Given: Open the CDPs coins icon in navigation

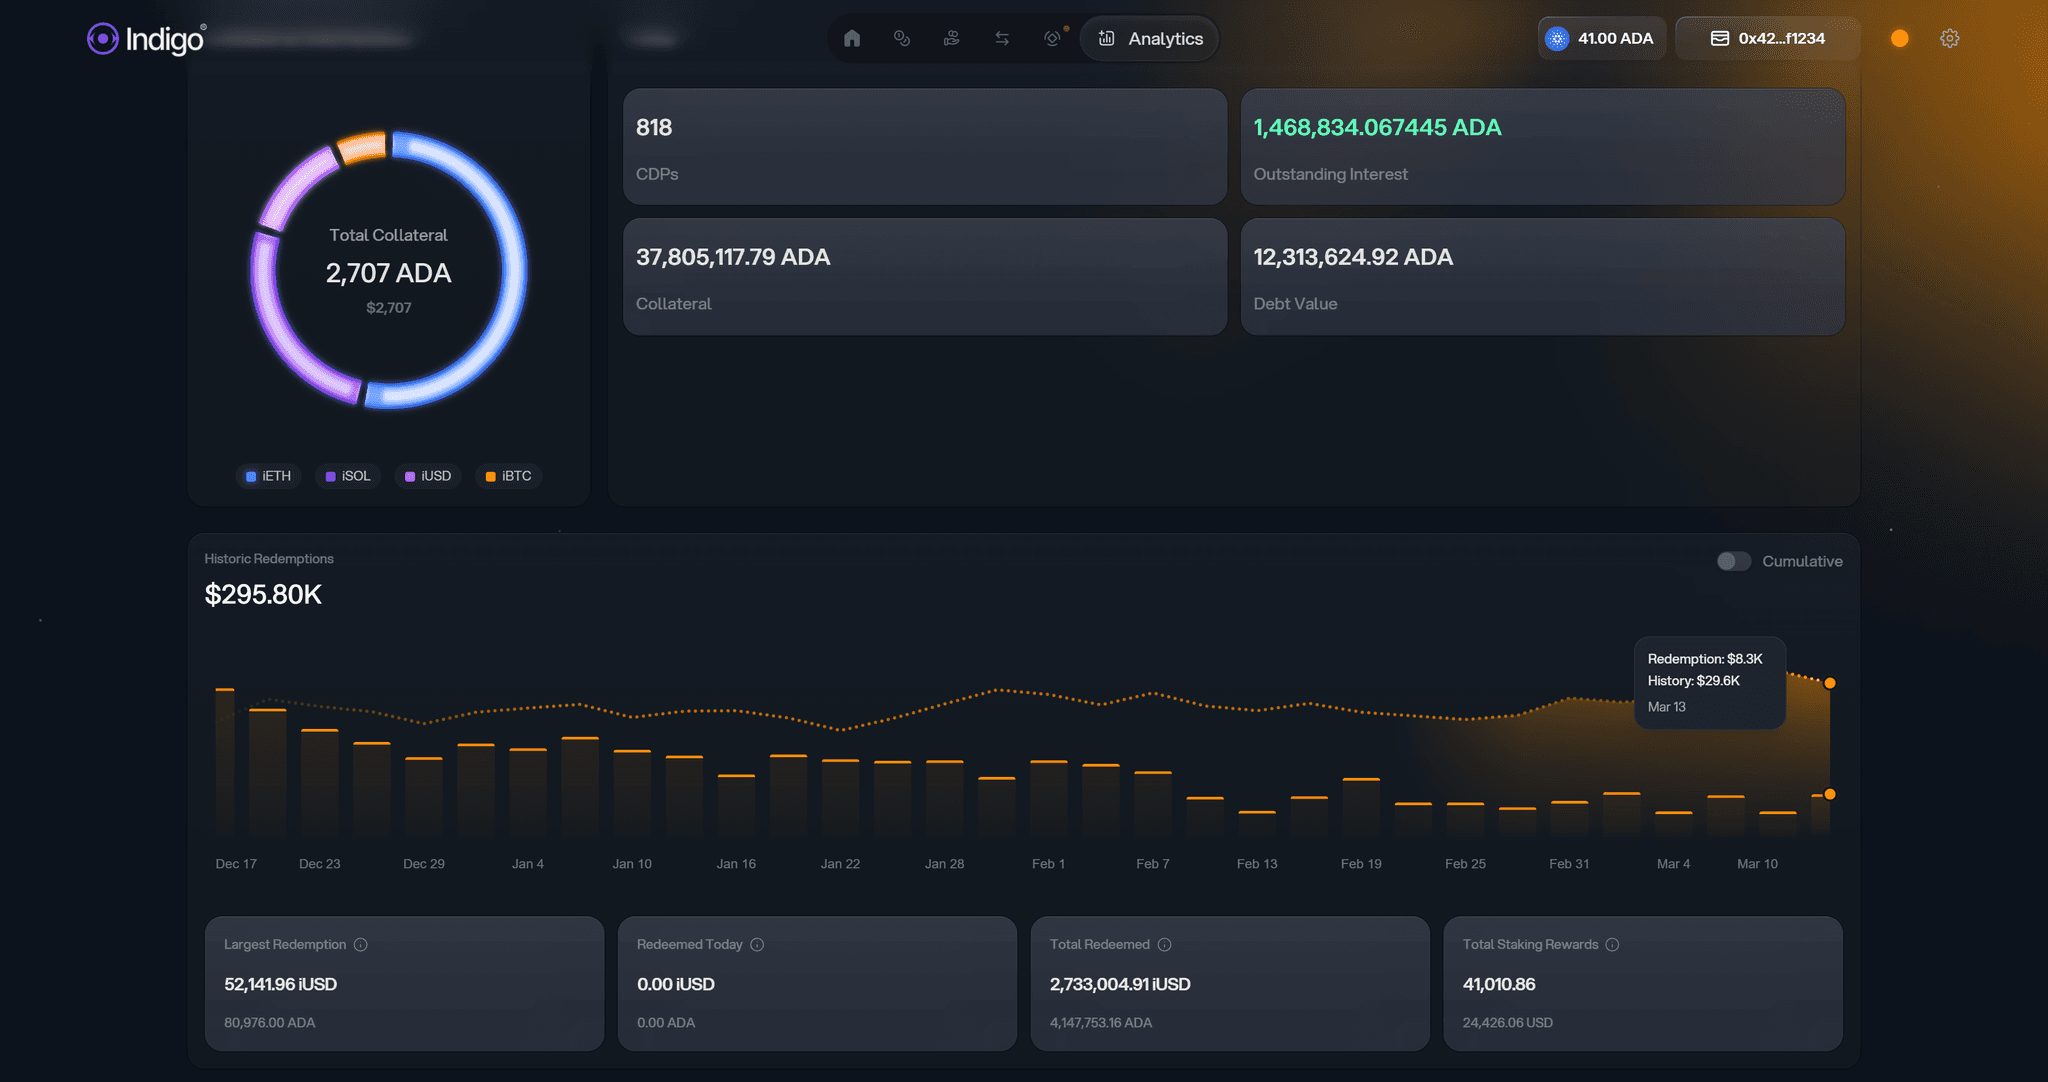Looking at the screenshot, I should (x=902, y=38).
